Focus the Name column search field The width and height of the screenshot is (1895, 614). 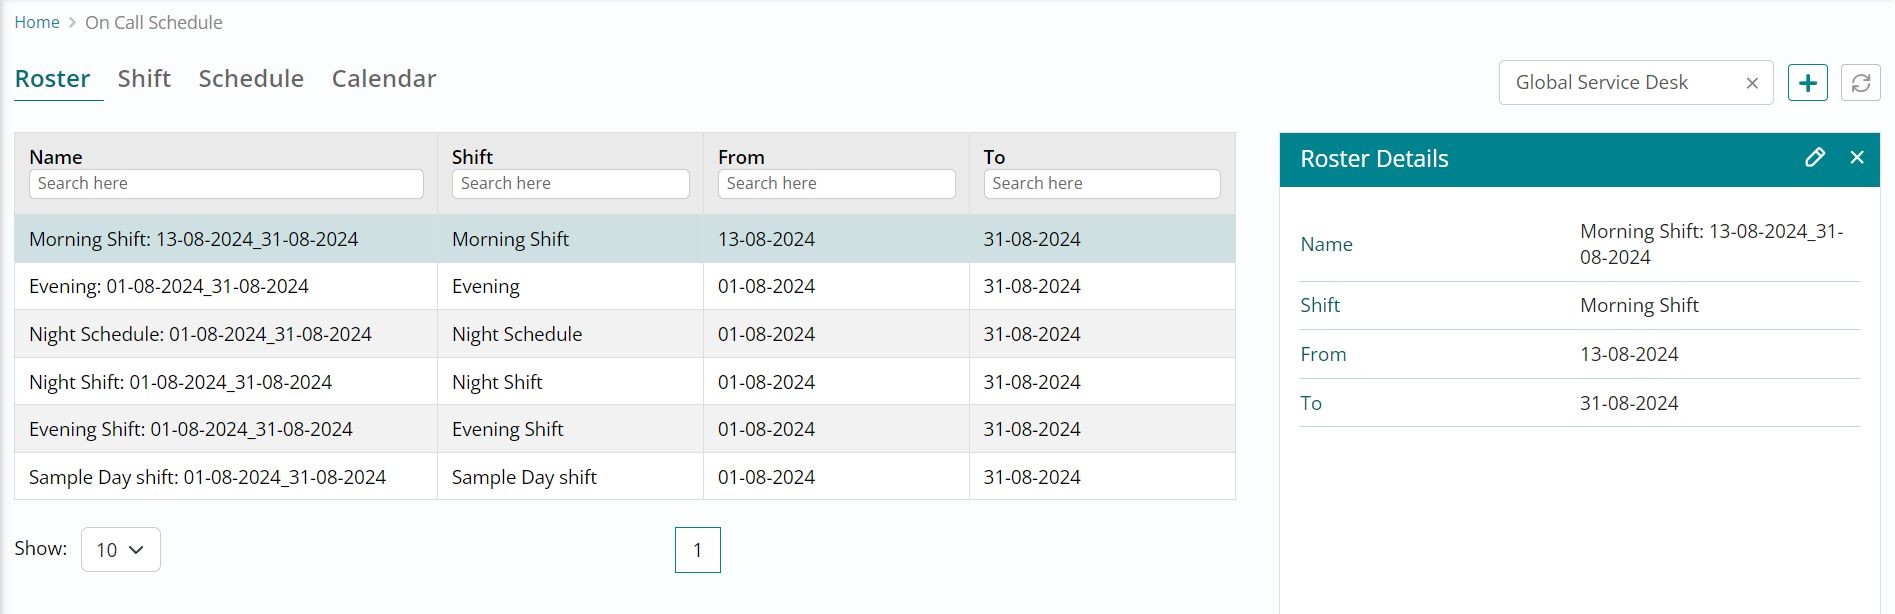[x=226, y=184]
